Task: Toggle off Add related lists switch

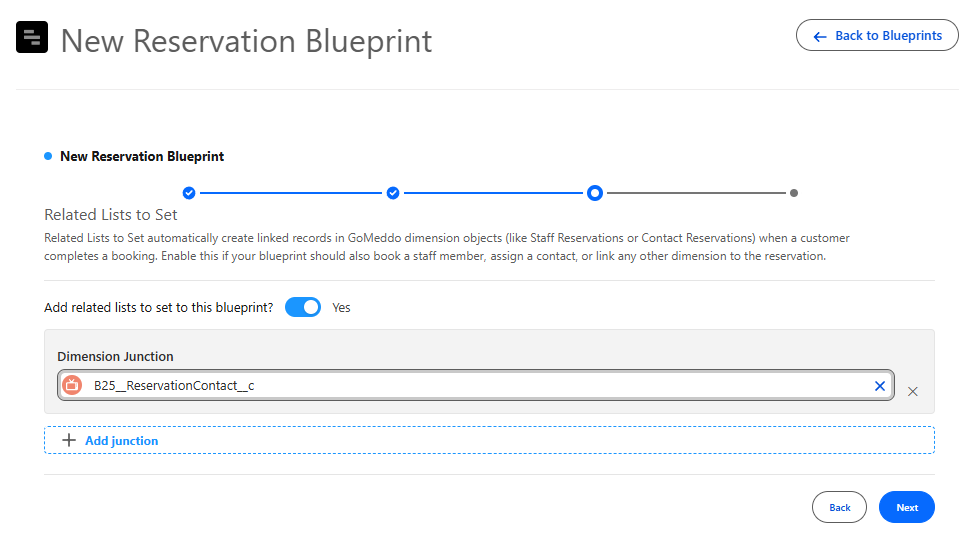Action: click(x=303, y=308)
